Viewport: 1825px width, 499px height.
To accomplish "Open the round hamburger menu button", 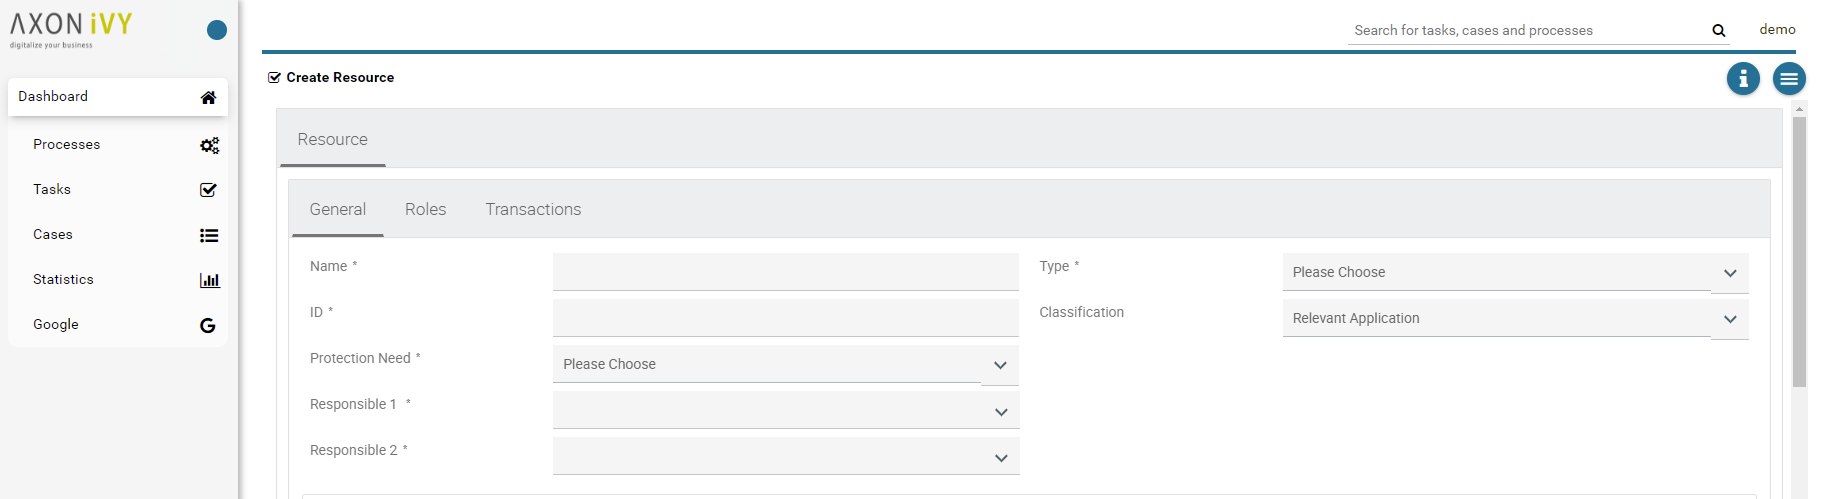I will pos(1789,78).
